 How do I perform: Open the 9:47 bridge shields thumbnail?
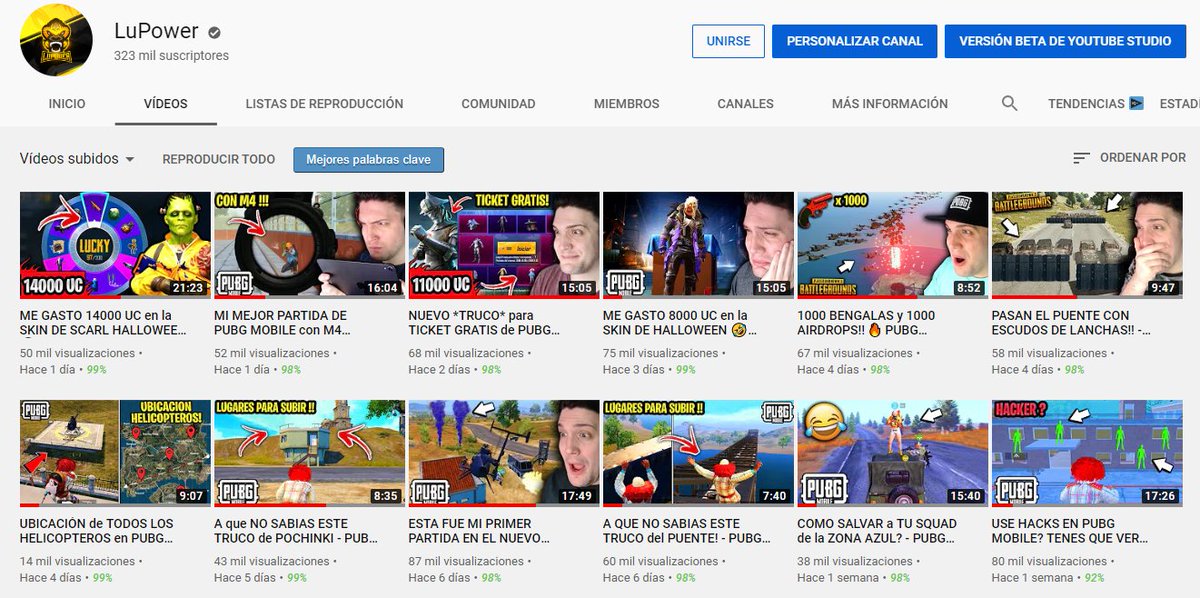[1087, 245]
